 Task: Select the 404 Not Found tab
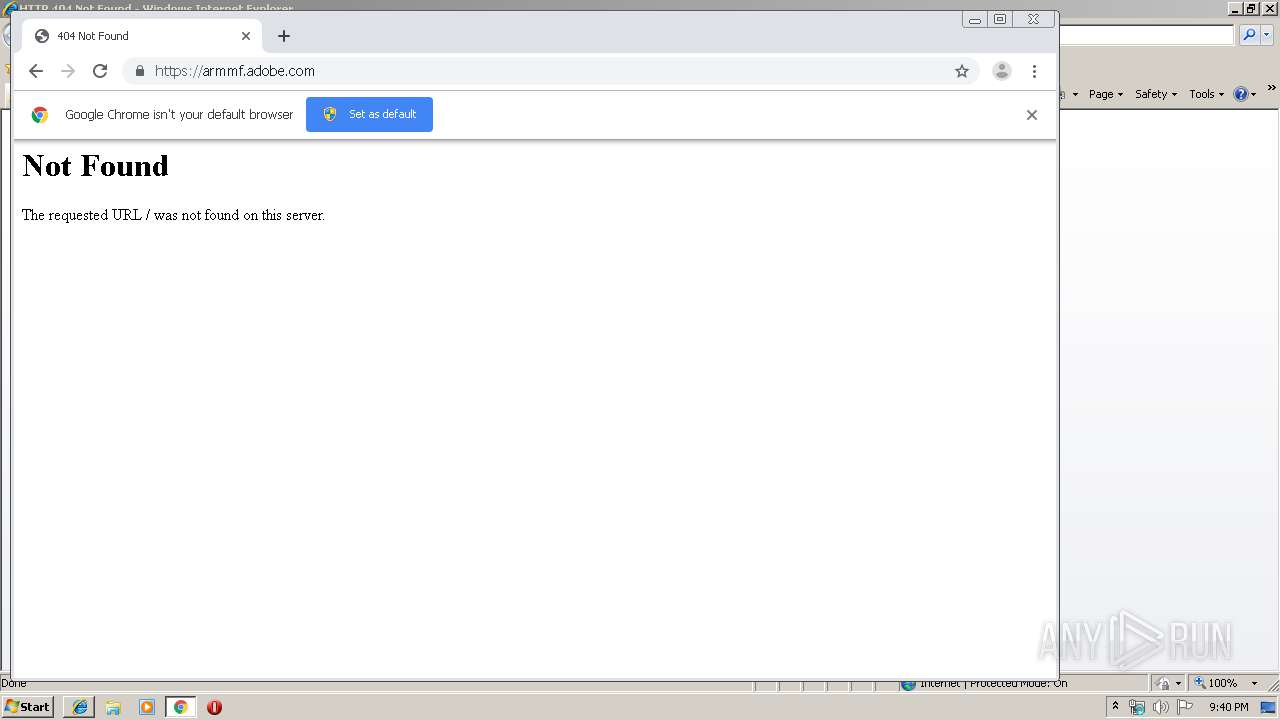coord(141,36)
